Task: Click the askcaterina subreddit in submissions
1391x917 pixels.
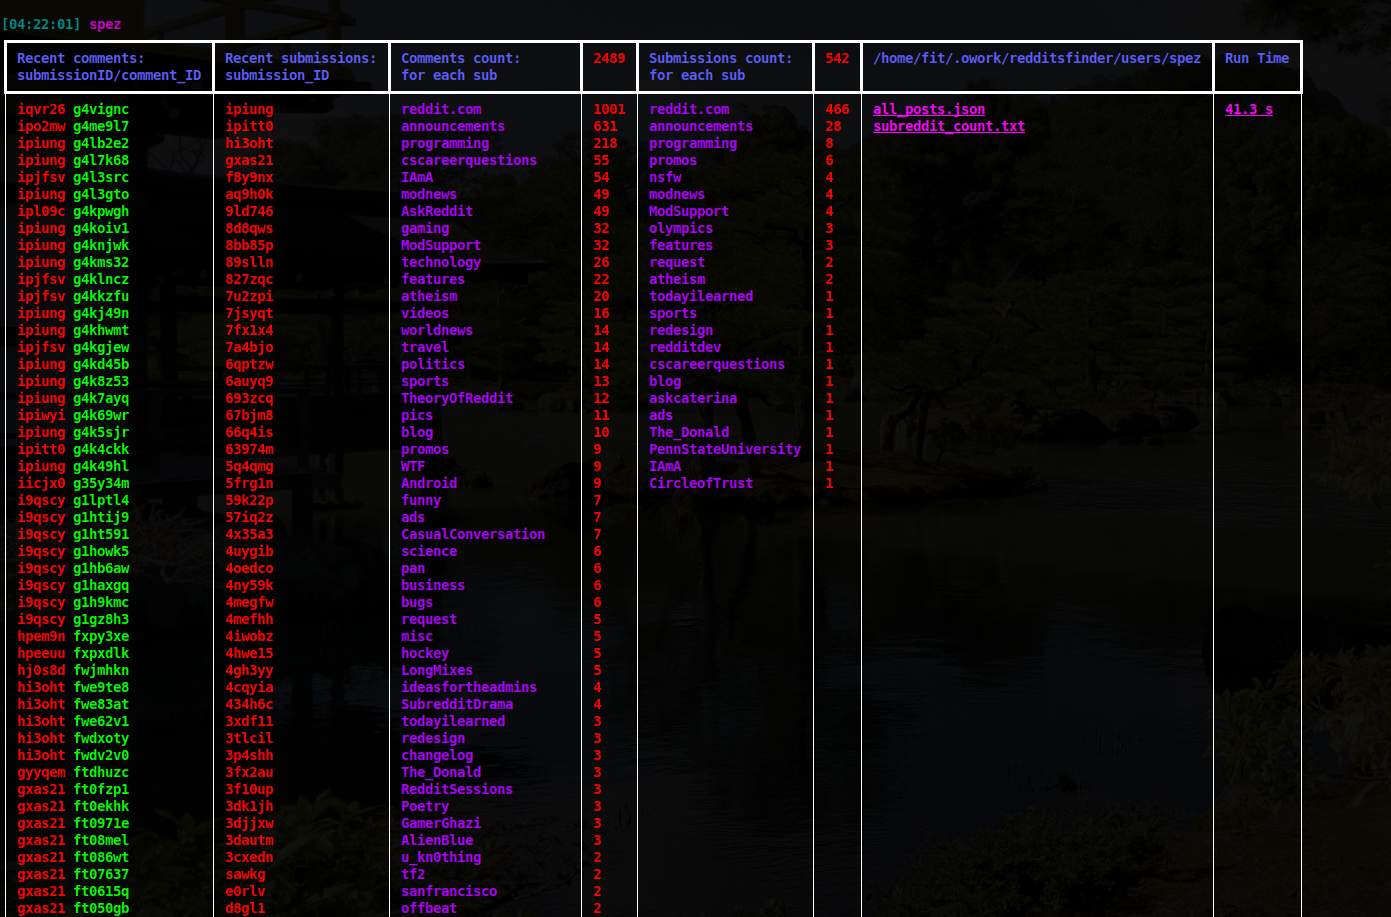Action: (693, 398)
